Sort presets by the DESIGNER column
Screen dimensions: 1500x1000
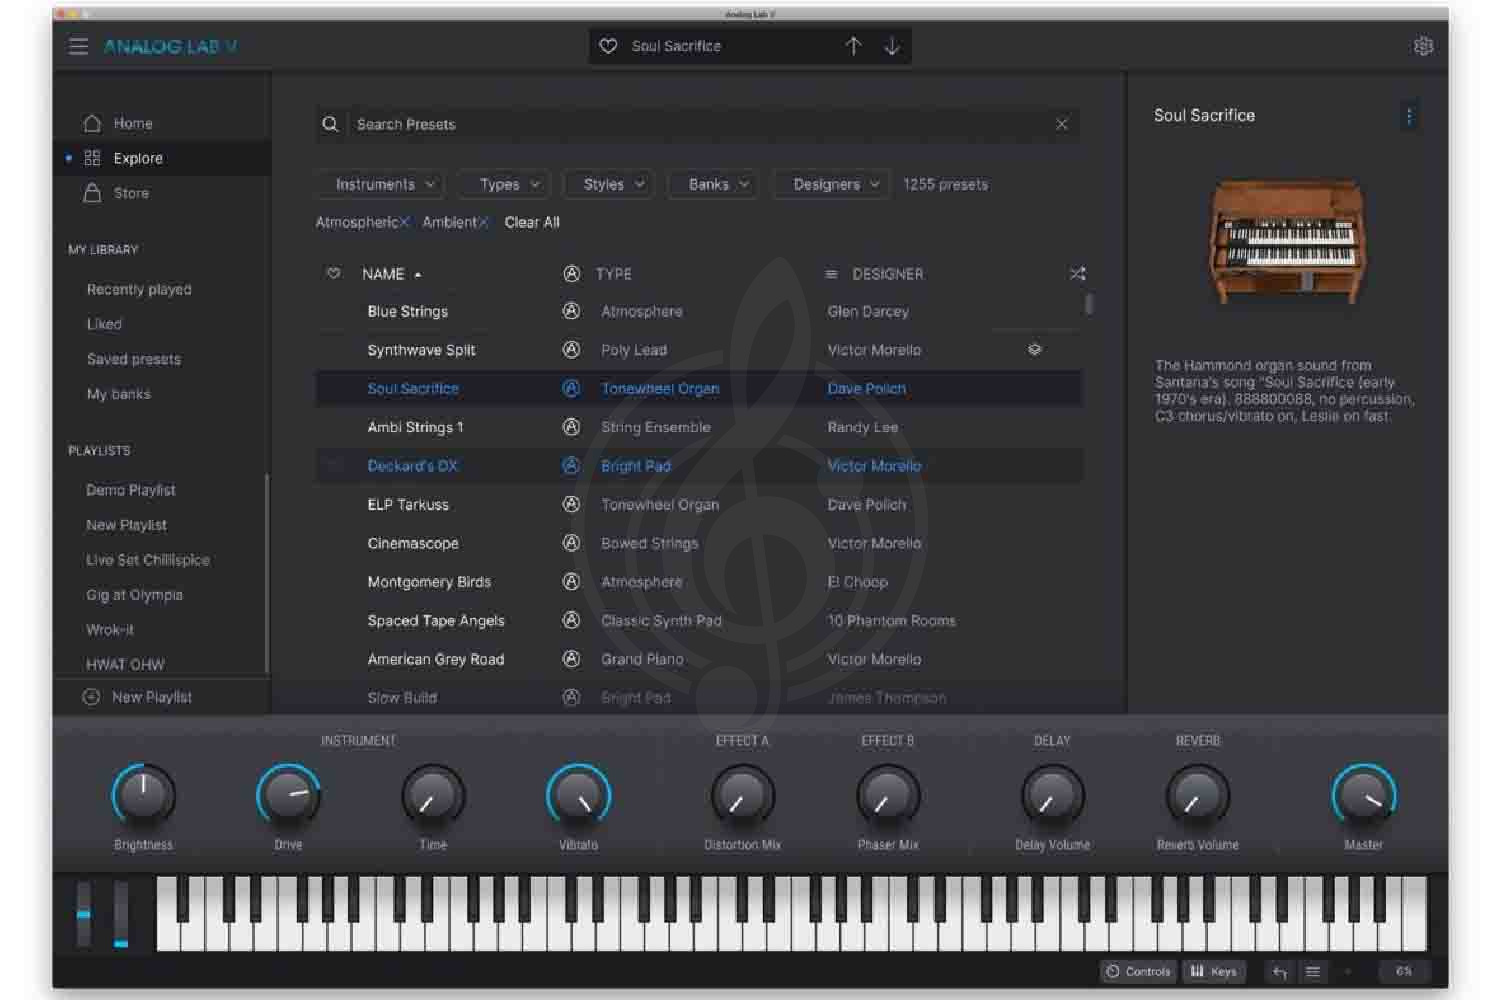pyautogui.click(x=888, y=274)
